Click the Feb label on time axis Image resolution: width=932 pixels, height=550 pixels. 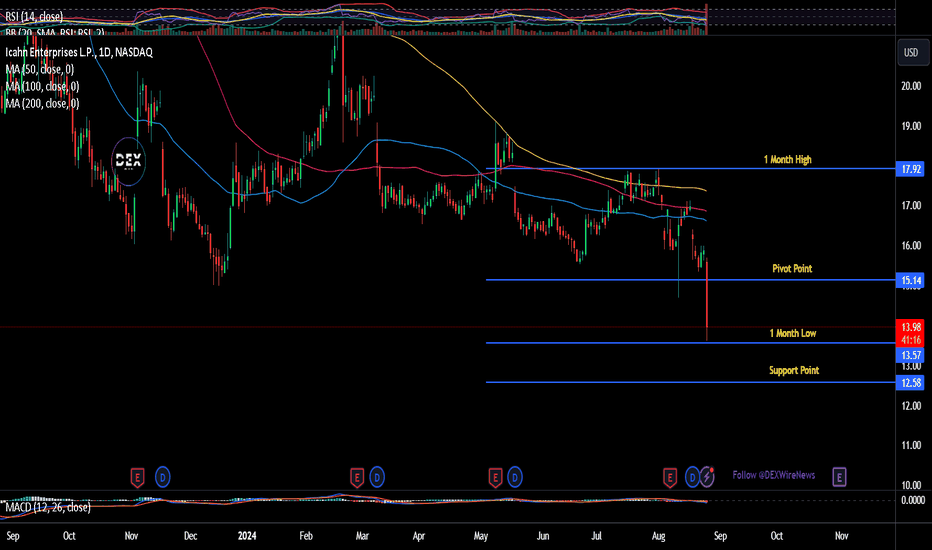pos(306,536)
